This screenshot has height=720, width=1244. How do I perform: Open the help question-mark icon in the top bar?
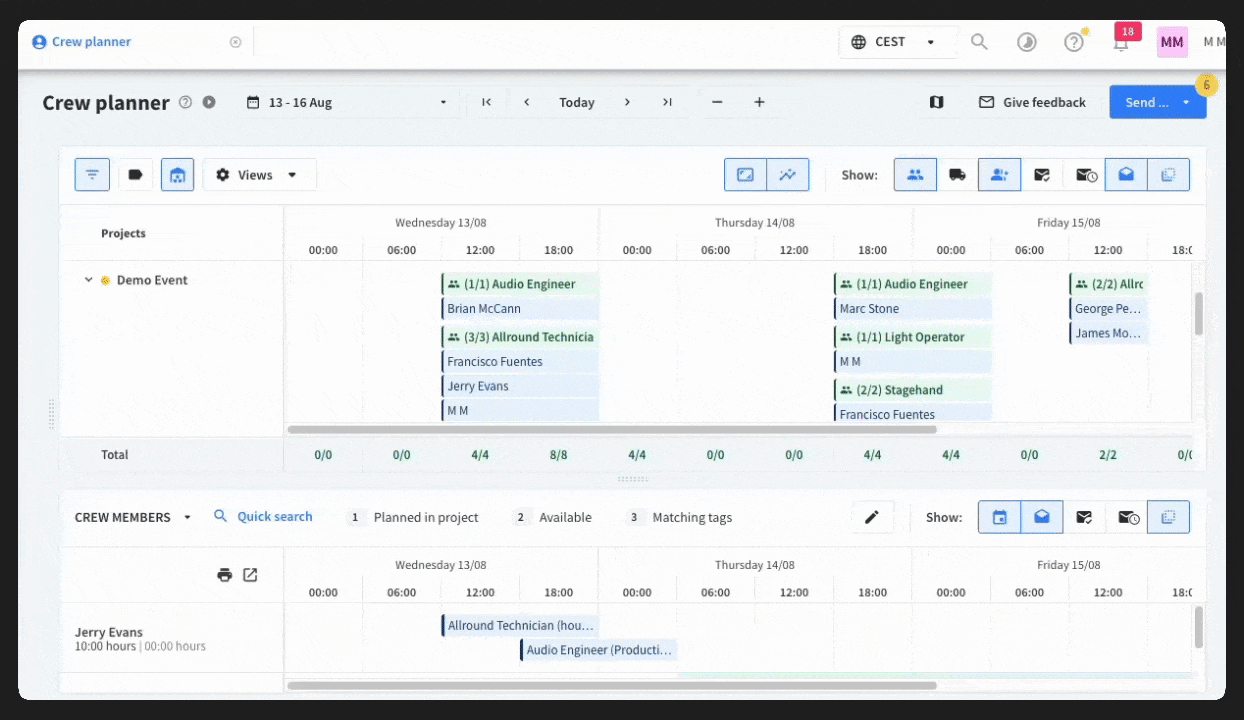(1073, 42)
